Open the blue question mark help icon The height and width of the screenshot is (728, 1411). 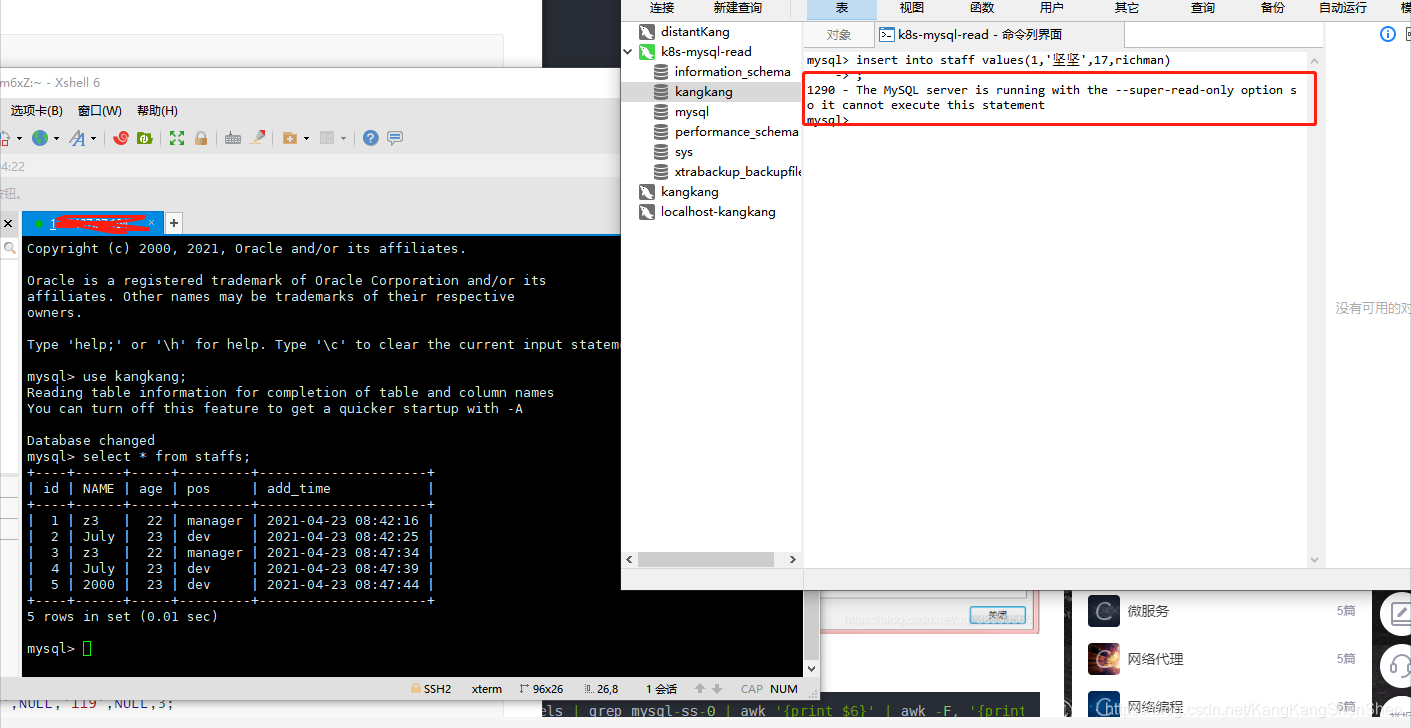coord(371,138)
